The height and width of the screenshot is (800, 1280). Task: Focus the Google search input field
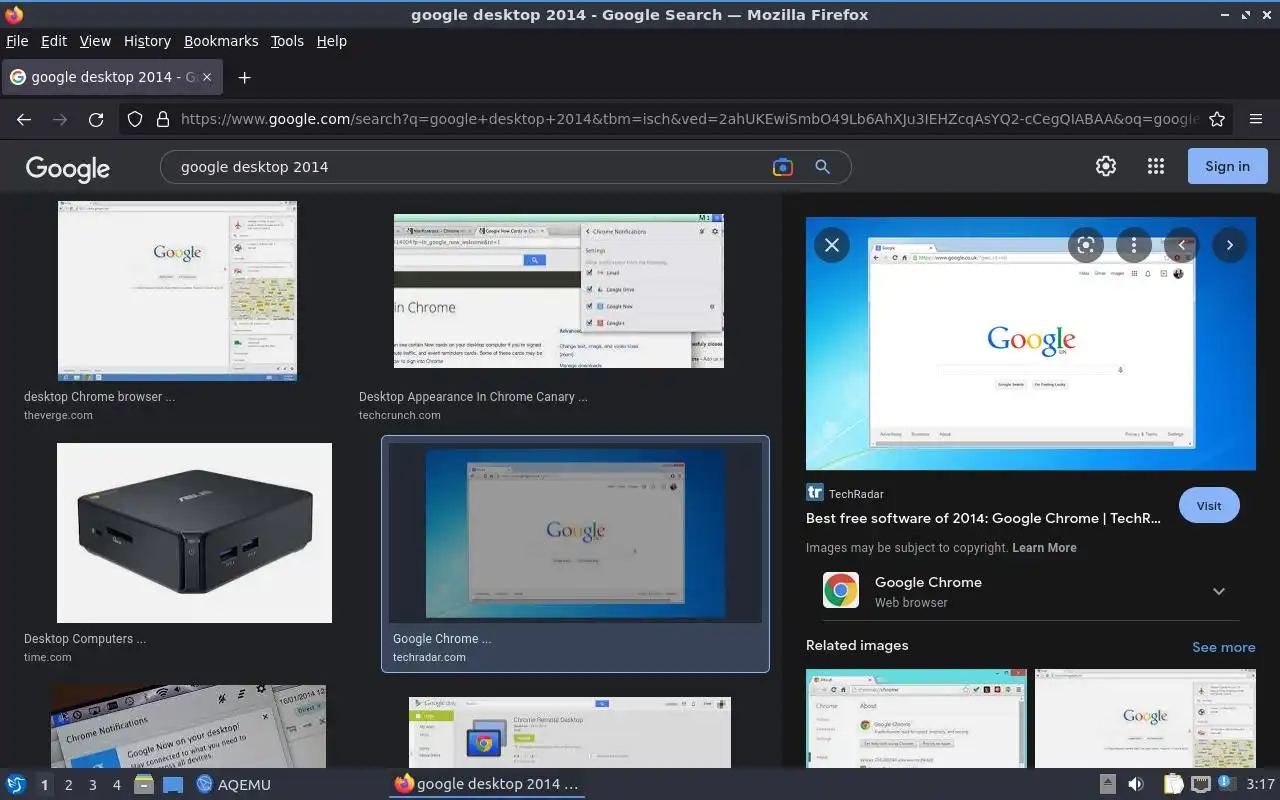(x=470, y=167)
